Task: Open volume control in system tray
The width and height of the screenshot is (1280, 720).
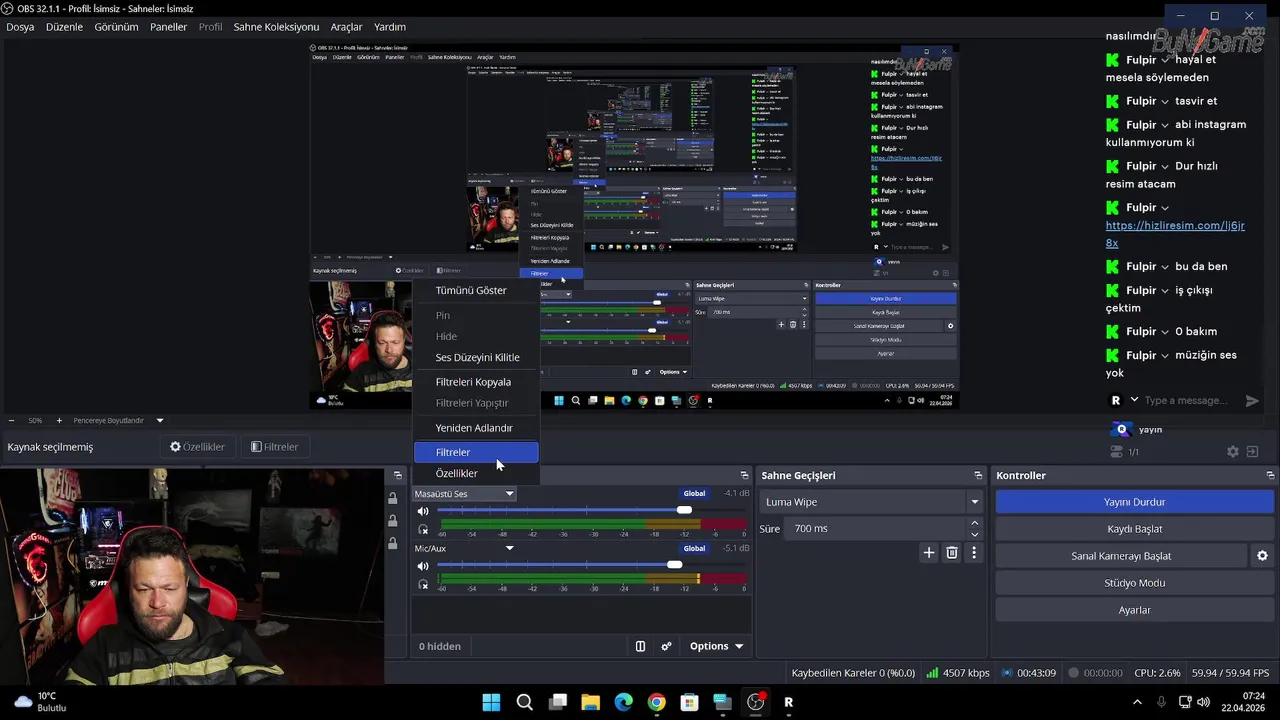Action: tap(1203, 702)
